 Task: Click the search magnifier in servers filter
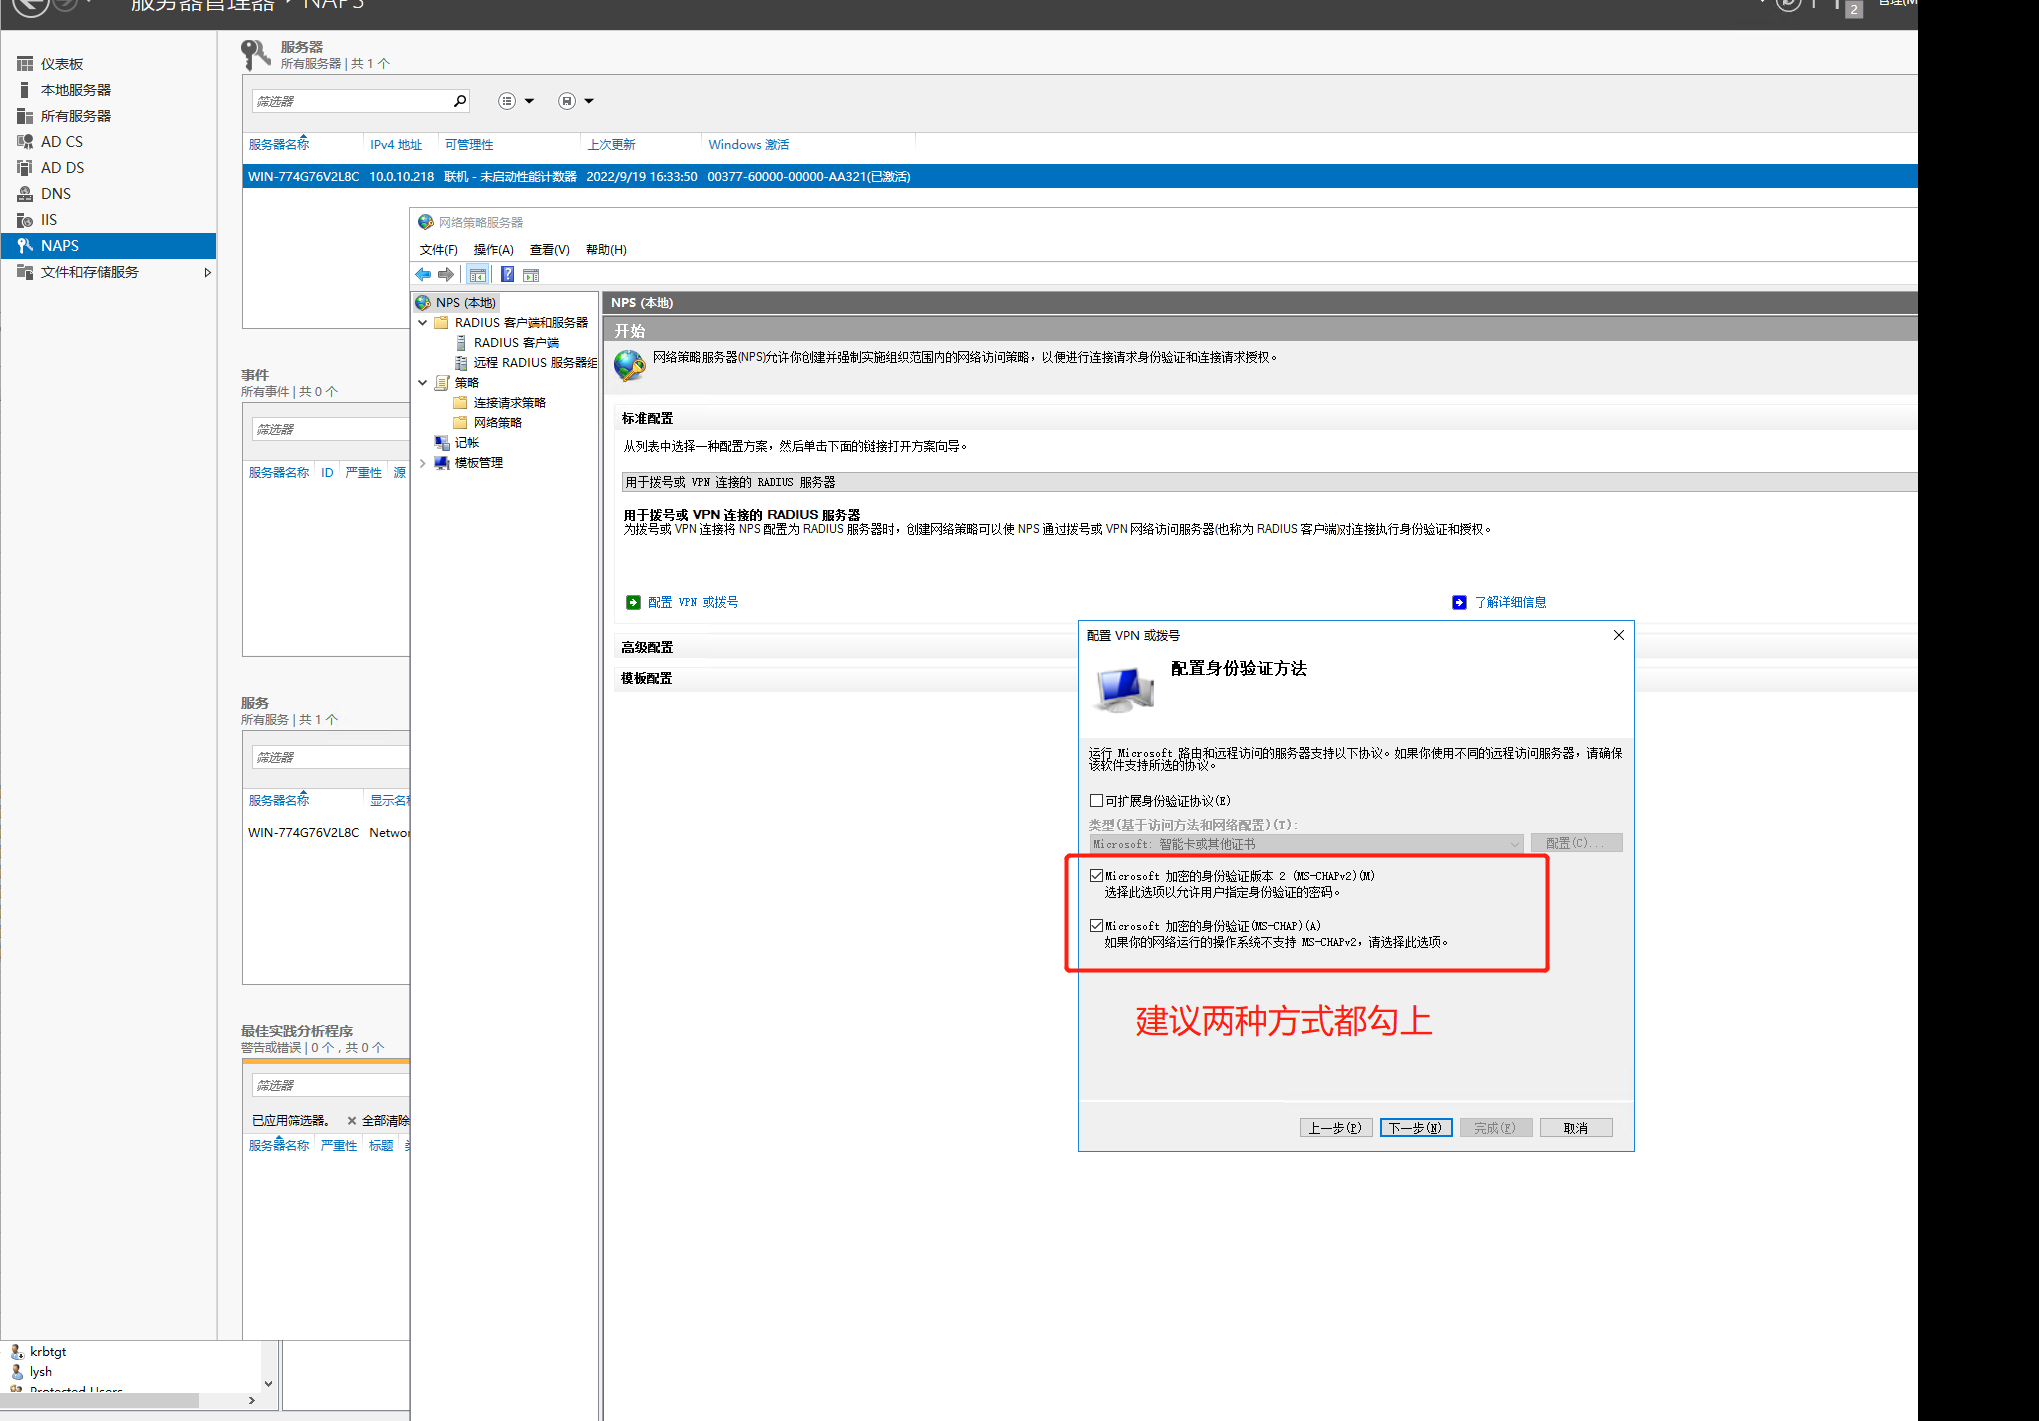pos(460,101)
